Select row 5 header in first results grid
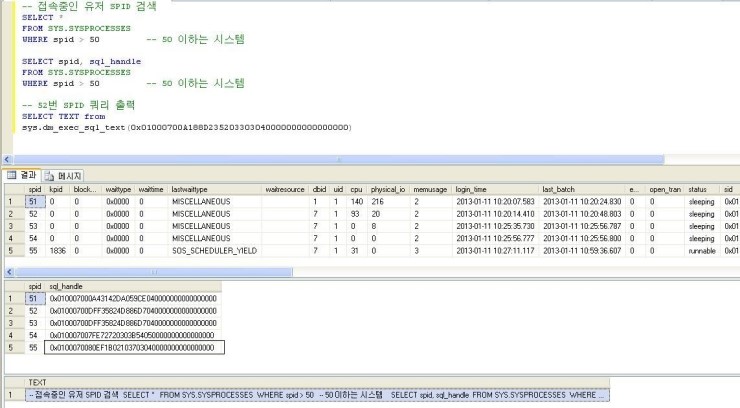Screen dimensions: 740x408 (x=11, y=253)
